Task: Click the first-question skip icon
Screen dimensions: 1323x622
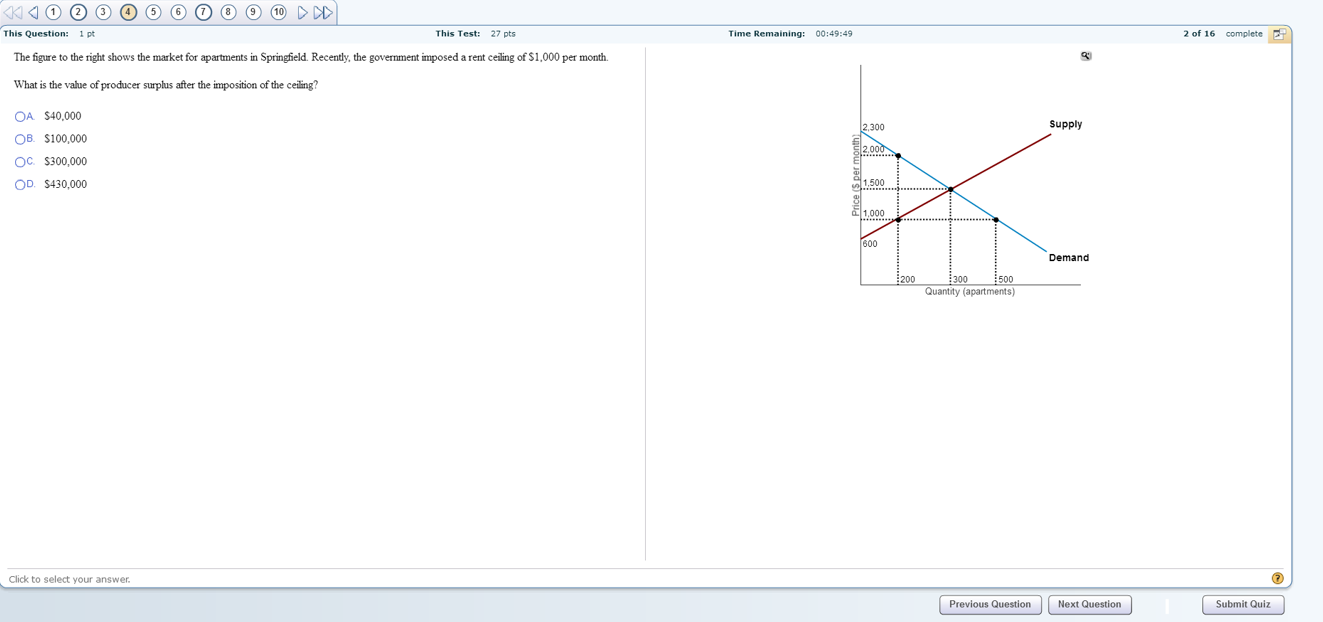Action: click(x=11, y=11)
